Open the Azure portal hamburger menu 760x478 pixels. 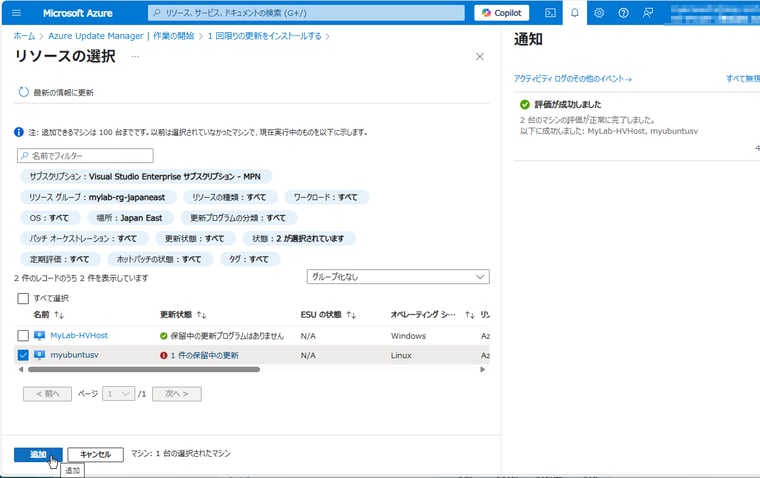pos(15,13)
